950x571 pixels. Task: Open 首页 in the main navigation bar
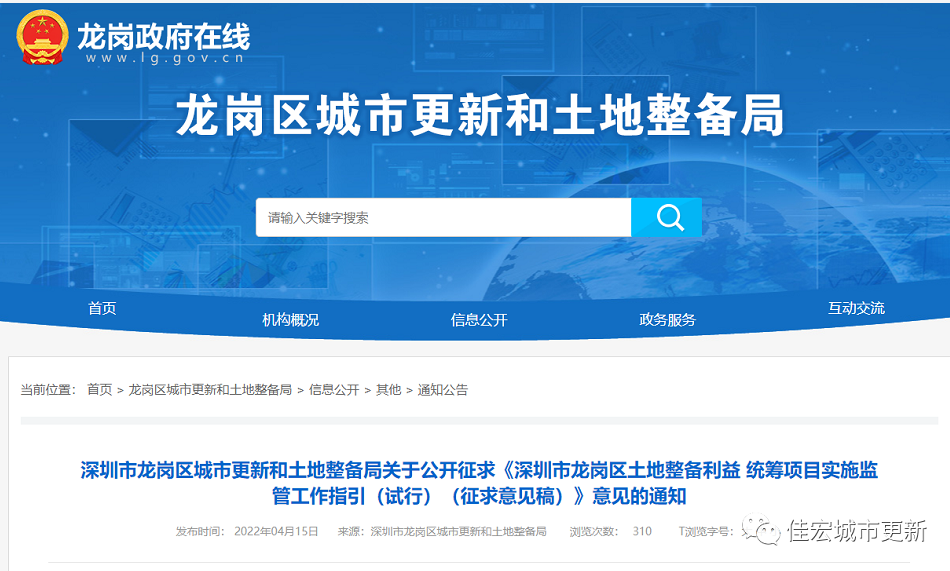tap(102, 308)
